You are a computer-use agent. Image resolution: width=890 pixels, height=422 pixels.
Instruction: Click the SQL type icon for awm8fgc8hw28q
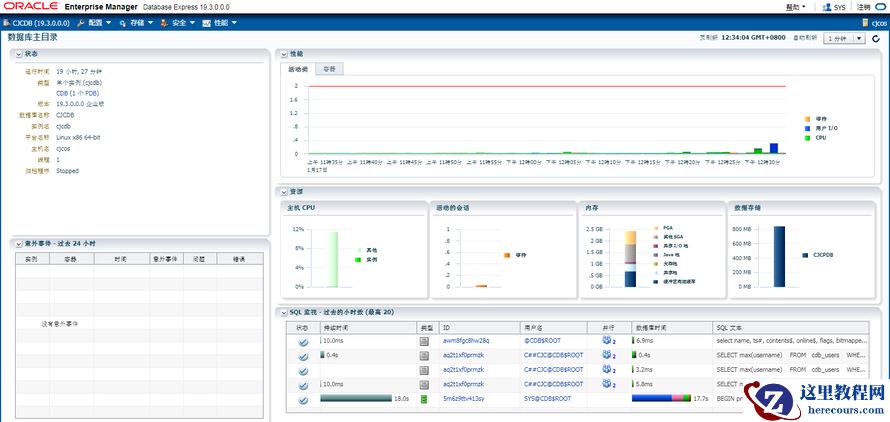(423, 341)
